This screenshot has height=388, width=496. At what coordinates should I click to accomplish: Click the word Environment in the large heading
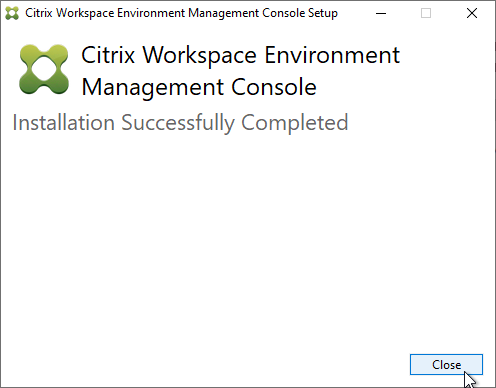pos(332,55)
